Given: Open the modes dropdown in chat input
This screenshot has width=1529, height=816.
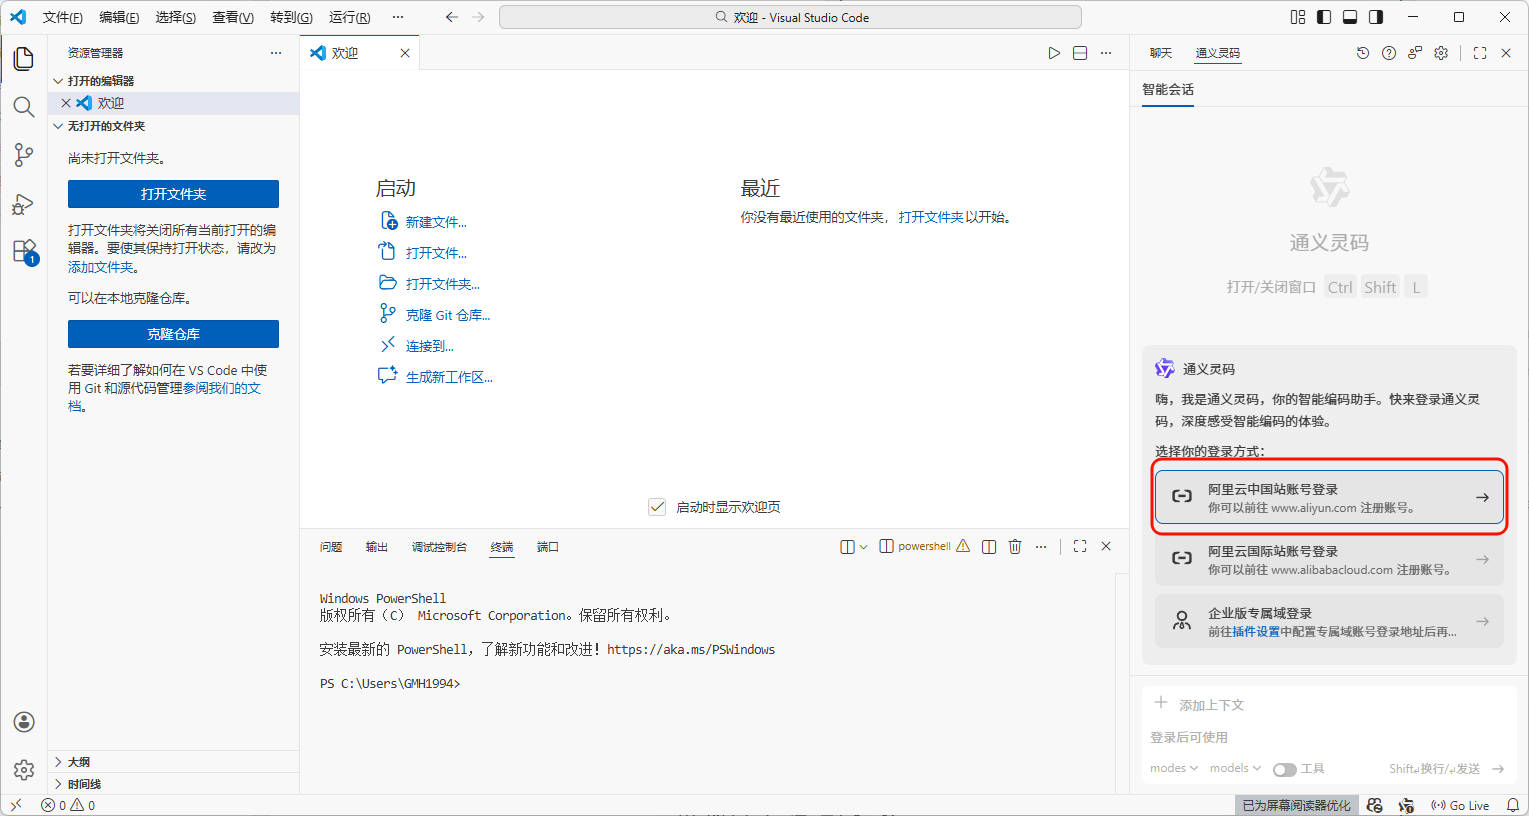Looking at the screenshot, I should point(1174,768).
